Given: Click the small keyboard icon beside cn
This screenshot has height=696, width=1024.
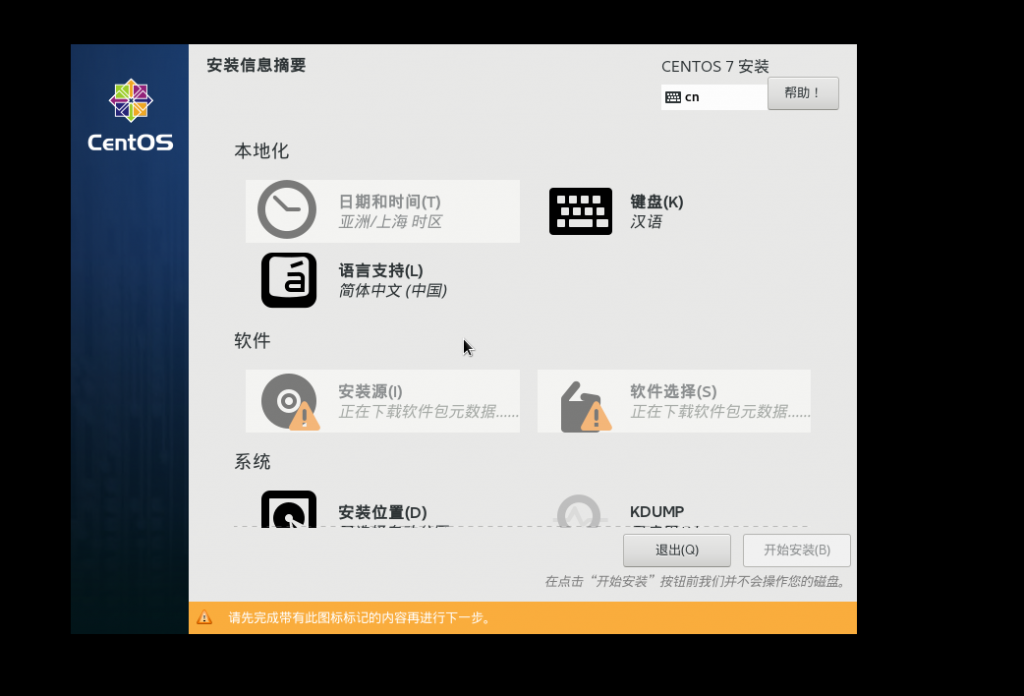Looking at the screenshot, I should pyautogui.click(x=673, y=97).
